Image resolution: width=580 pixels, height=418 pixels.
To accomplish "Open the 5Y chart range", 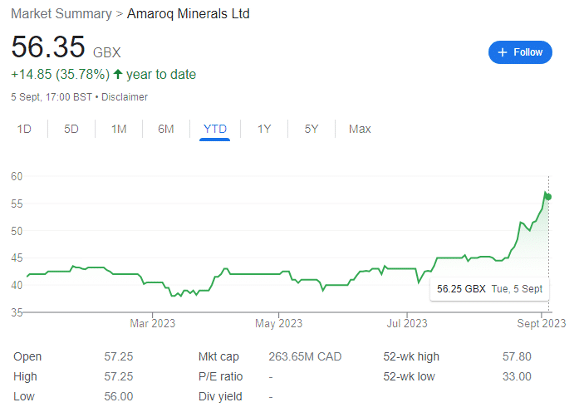I will 311,129.
